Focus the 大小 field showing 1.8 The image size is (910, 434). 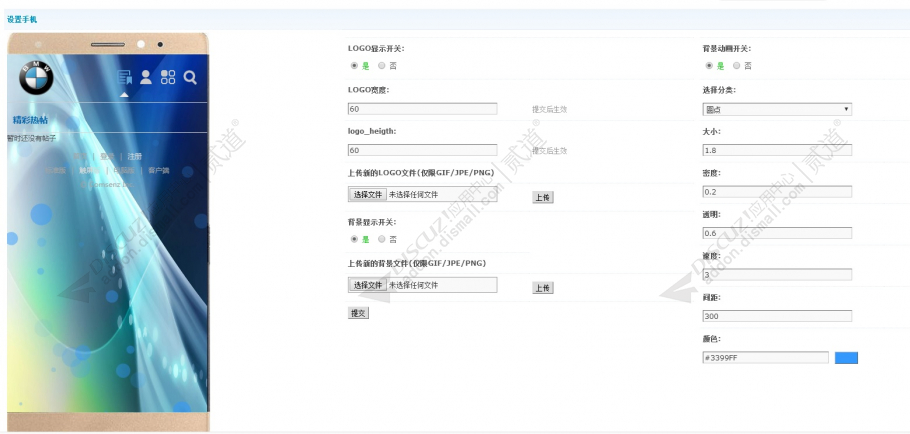point(777,150)
